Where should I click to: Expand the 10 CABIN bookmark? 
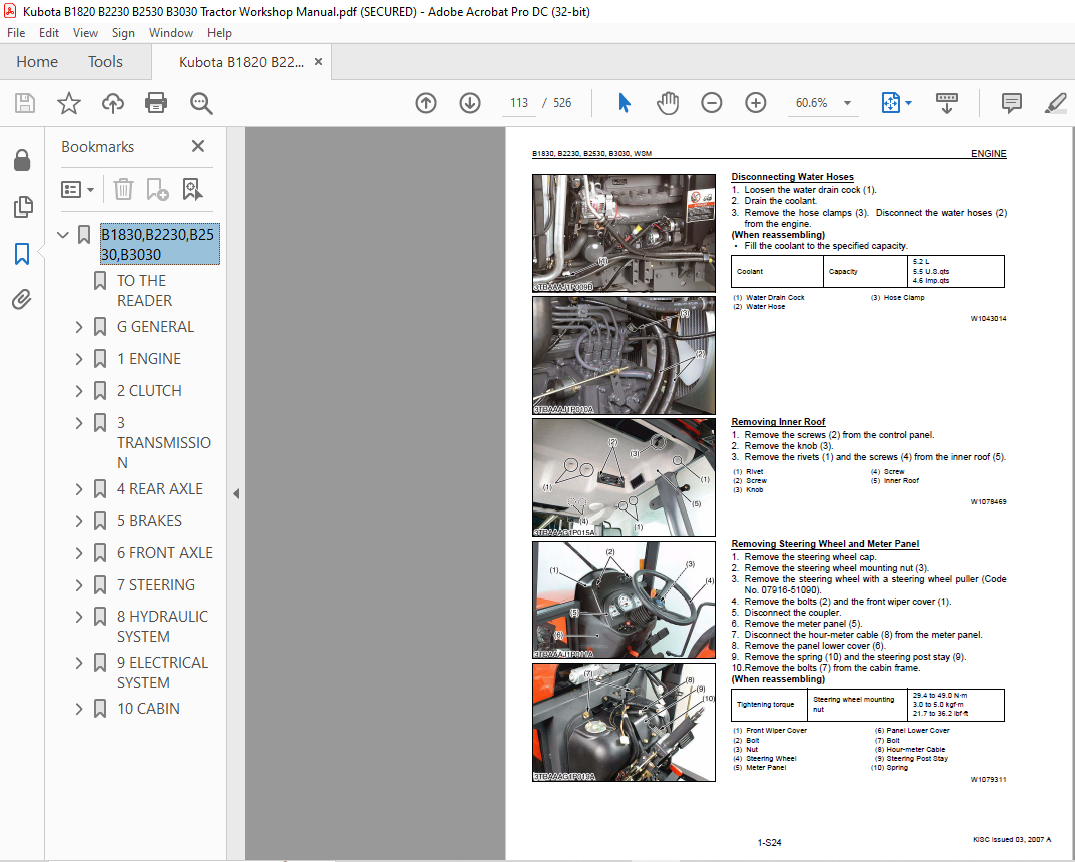(x=79, y=709)
